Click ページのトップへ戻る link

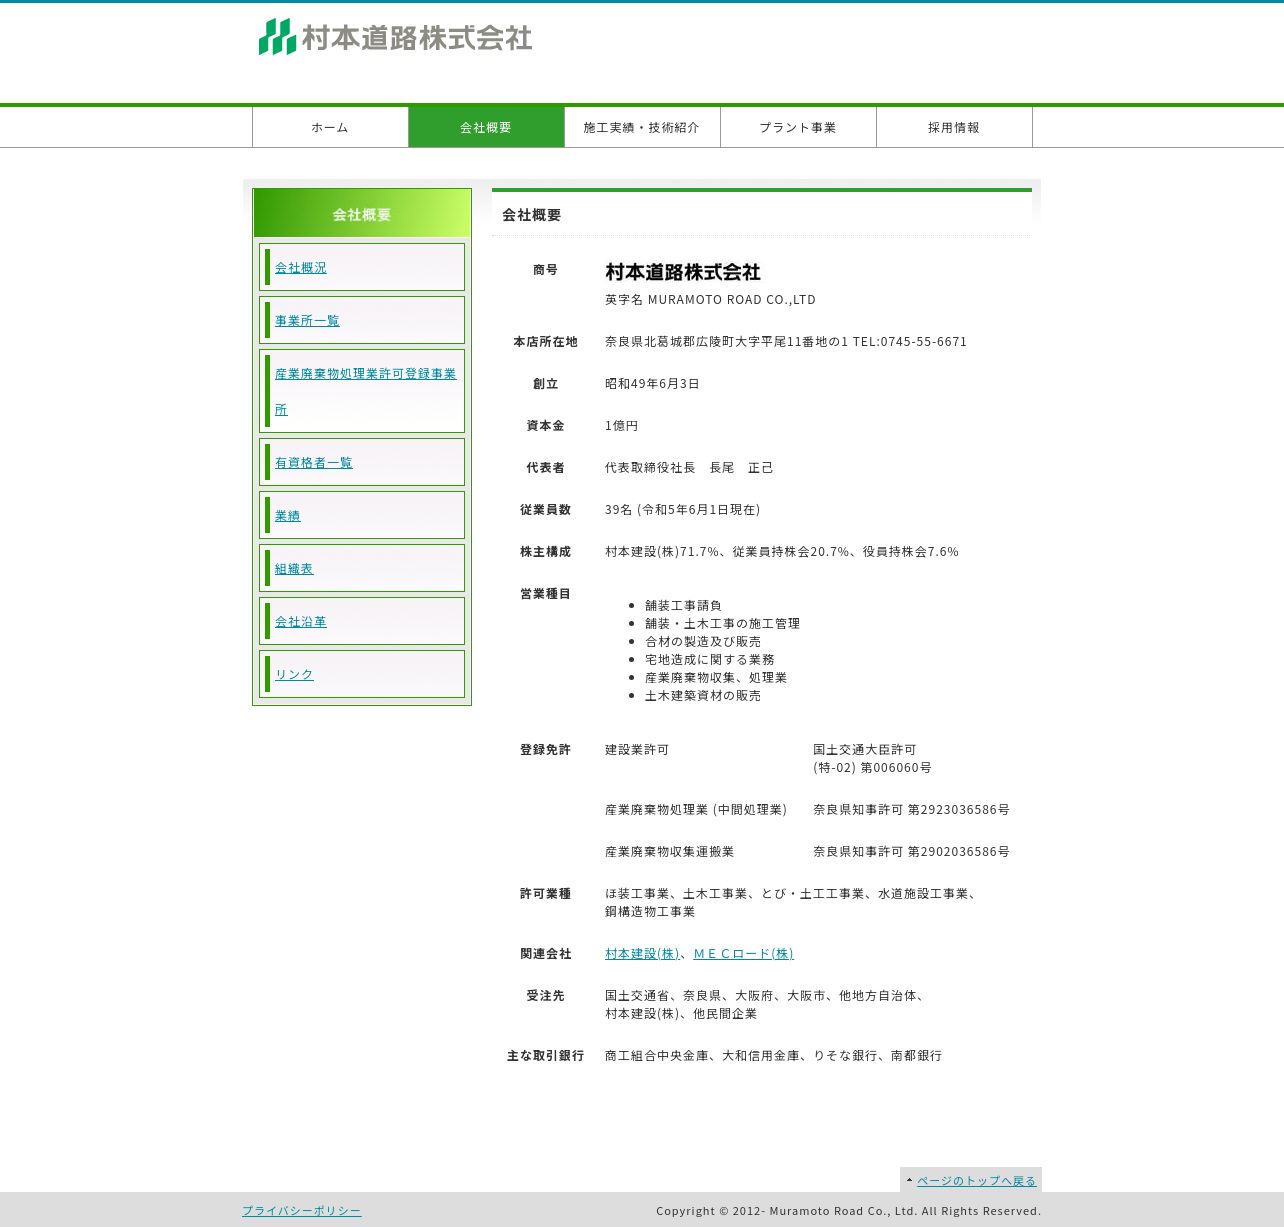pyautogui.click(x=977, y=1181)
